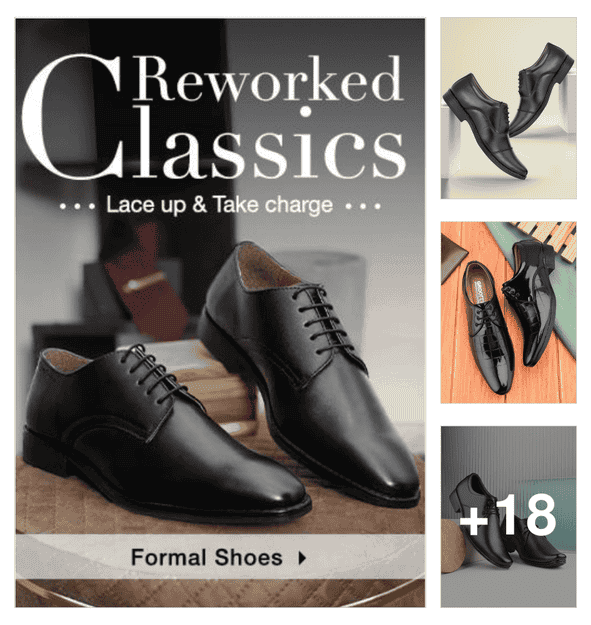Select the right upright black shoe in banner
The height and width of the screenshot is (625, 591).
click(308, 369)
